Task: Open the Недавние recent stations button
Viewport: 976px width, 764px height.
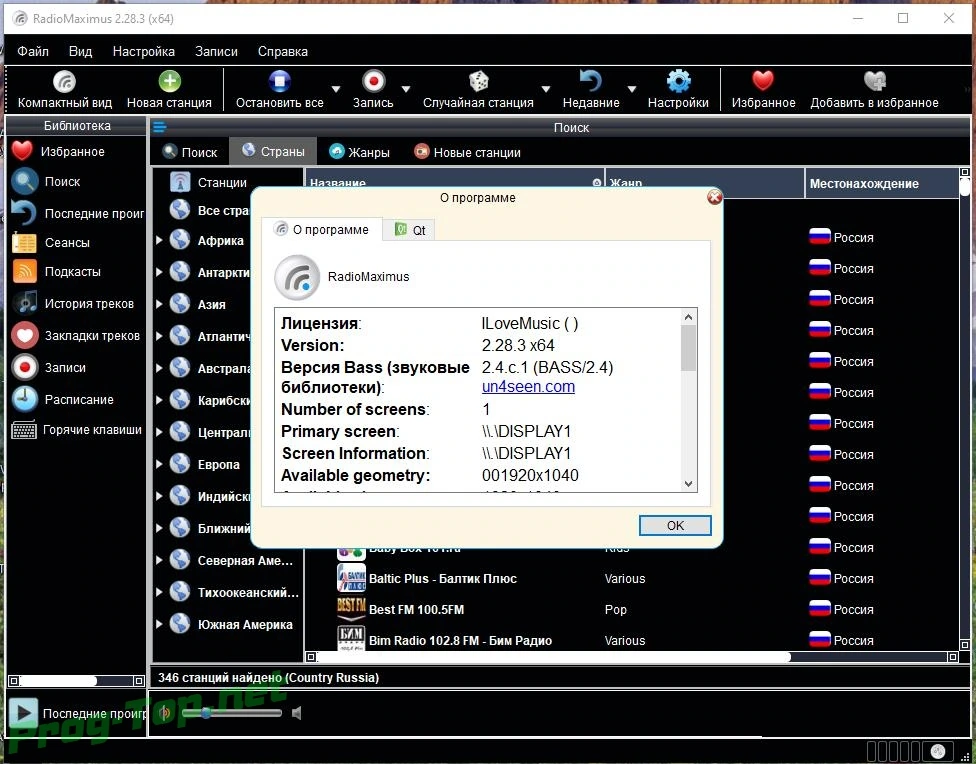Action: pos(591,90)
